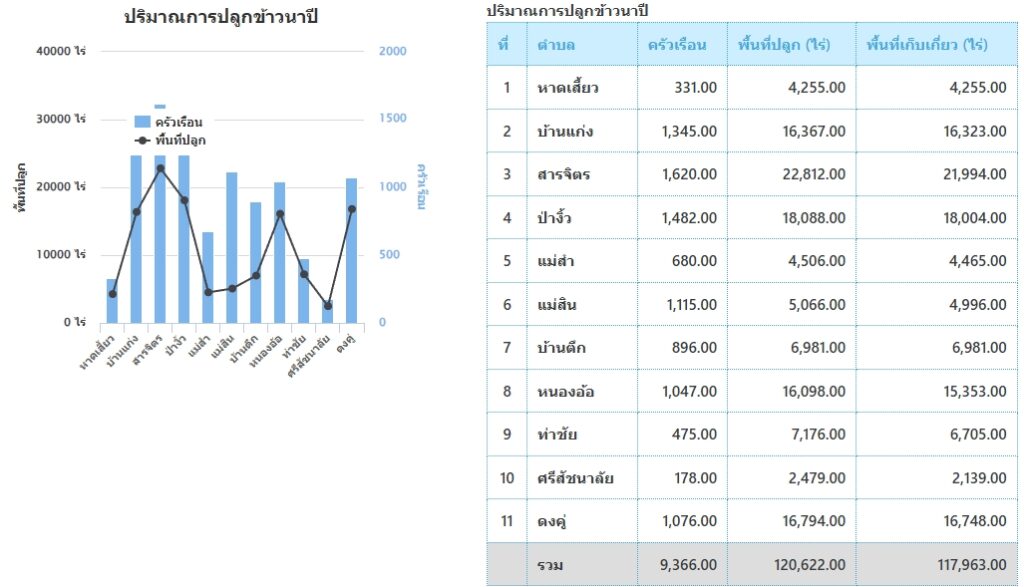Select the รวม total row label
Image resolution: width=1024 pixels, height=587 pixels.
click(x=549, y=565)
